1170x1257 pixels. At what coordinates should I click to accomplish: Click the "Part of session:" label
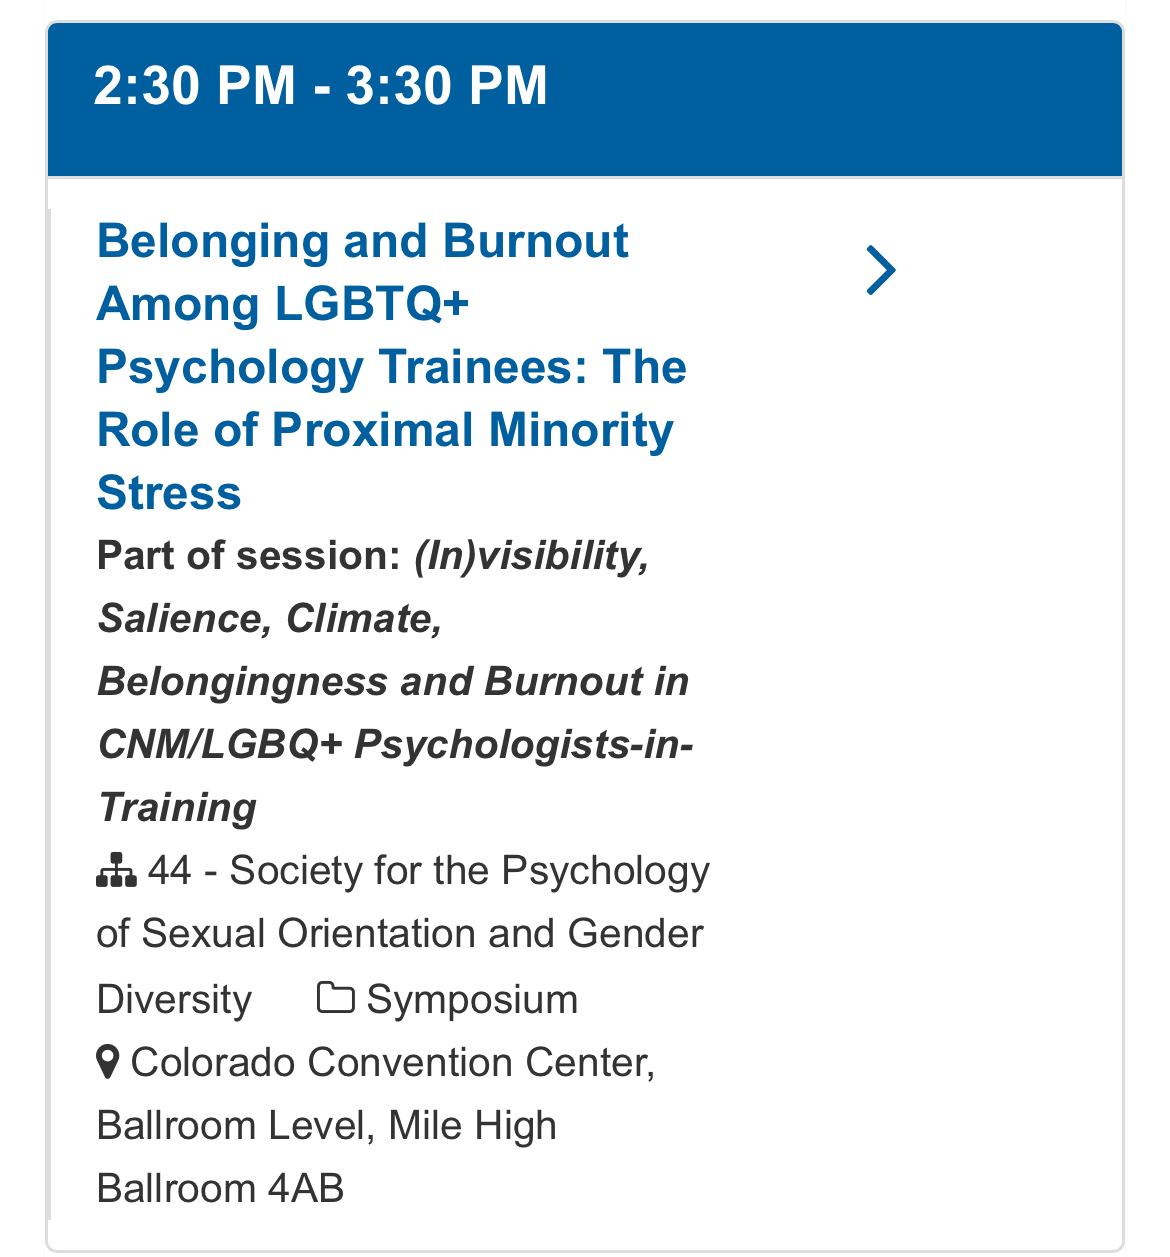248,556
